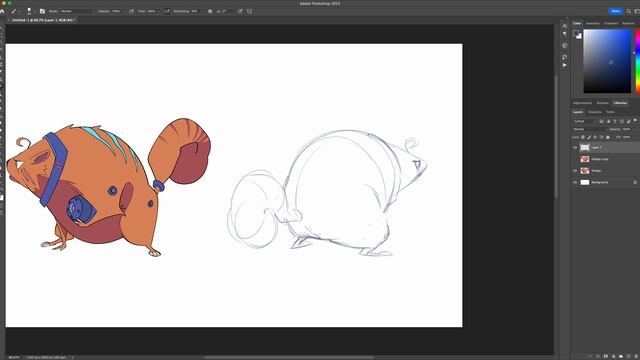
Task: Open smoothing options gear icon
Action: coord(210,11)
